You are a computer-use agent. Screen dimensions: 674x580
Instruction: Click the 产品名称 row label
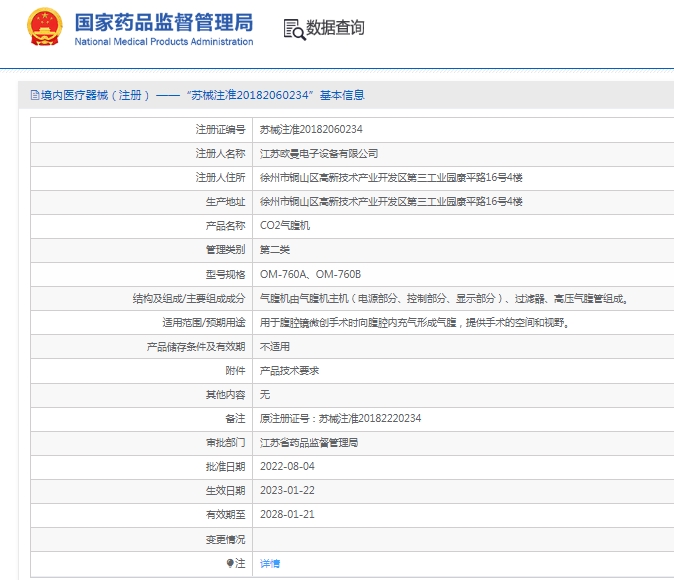pyautogui.click(x=226, y=226)
